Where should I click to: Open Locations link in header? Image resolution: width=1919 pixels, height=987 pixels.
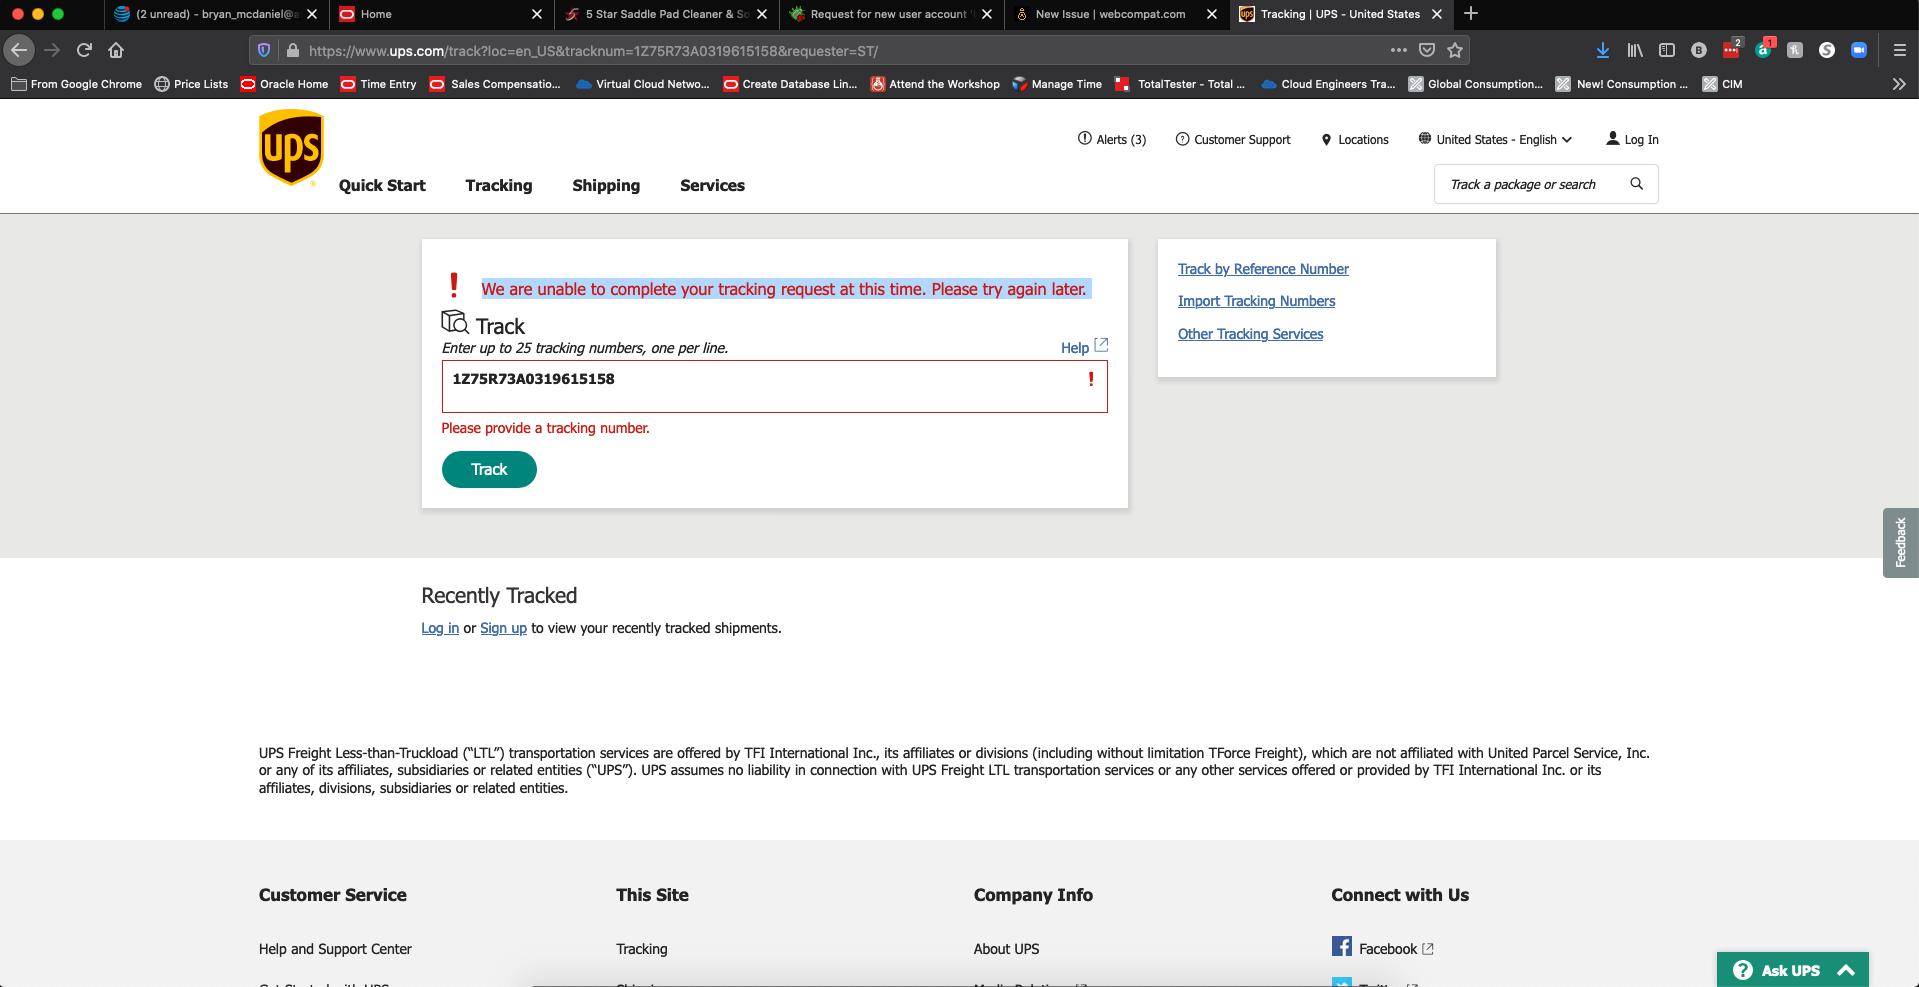click(x=1355, y=139)
